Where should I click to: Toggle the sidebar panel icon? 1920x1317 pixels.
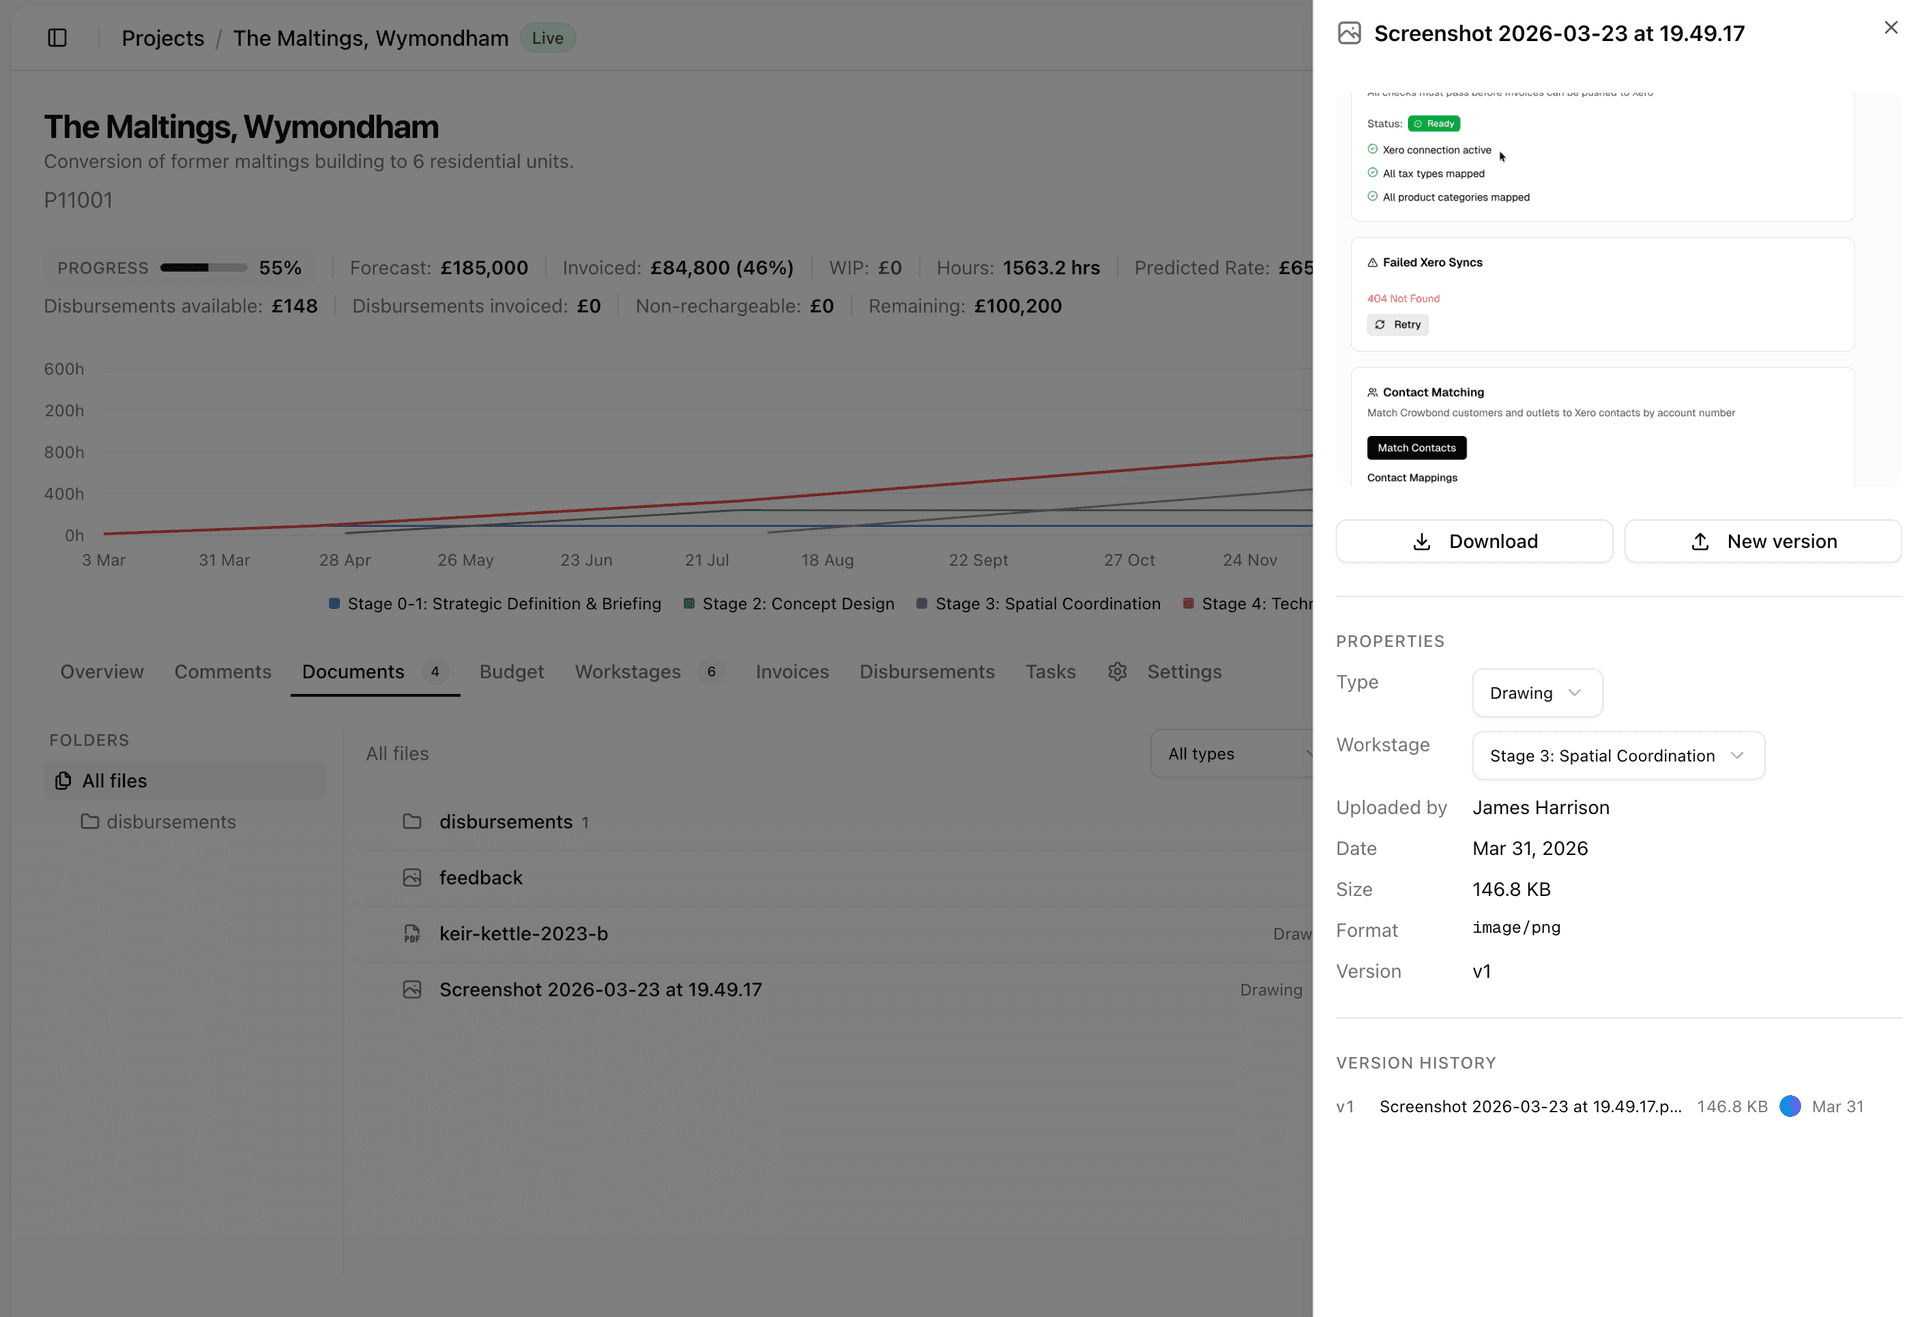pyautogui.click(x=57, y=38)
